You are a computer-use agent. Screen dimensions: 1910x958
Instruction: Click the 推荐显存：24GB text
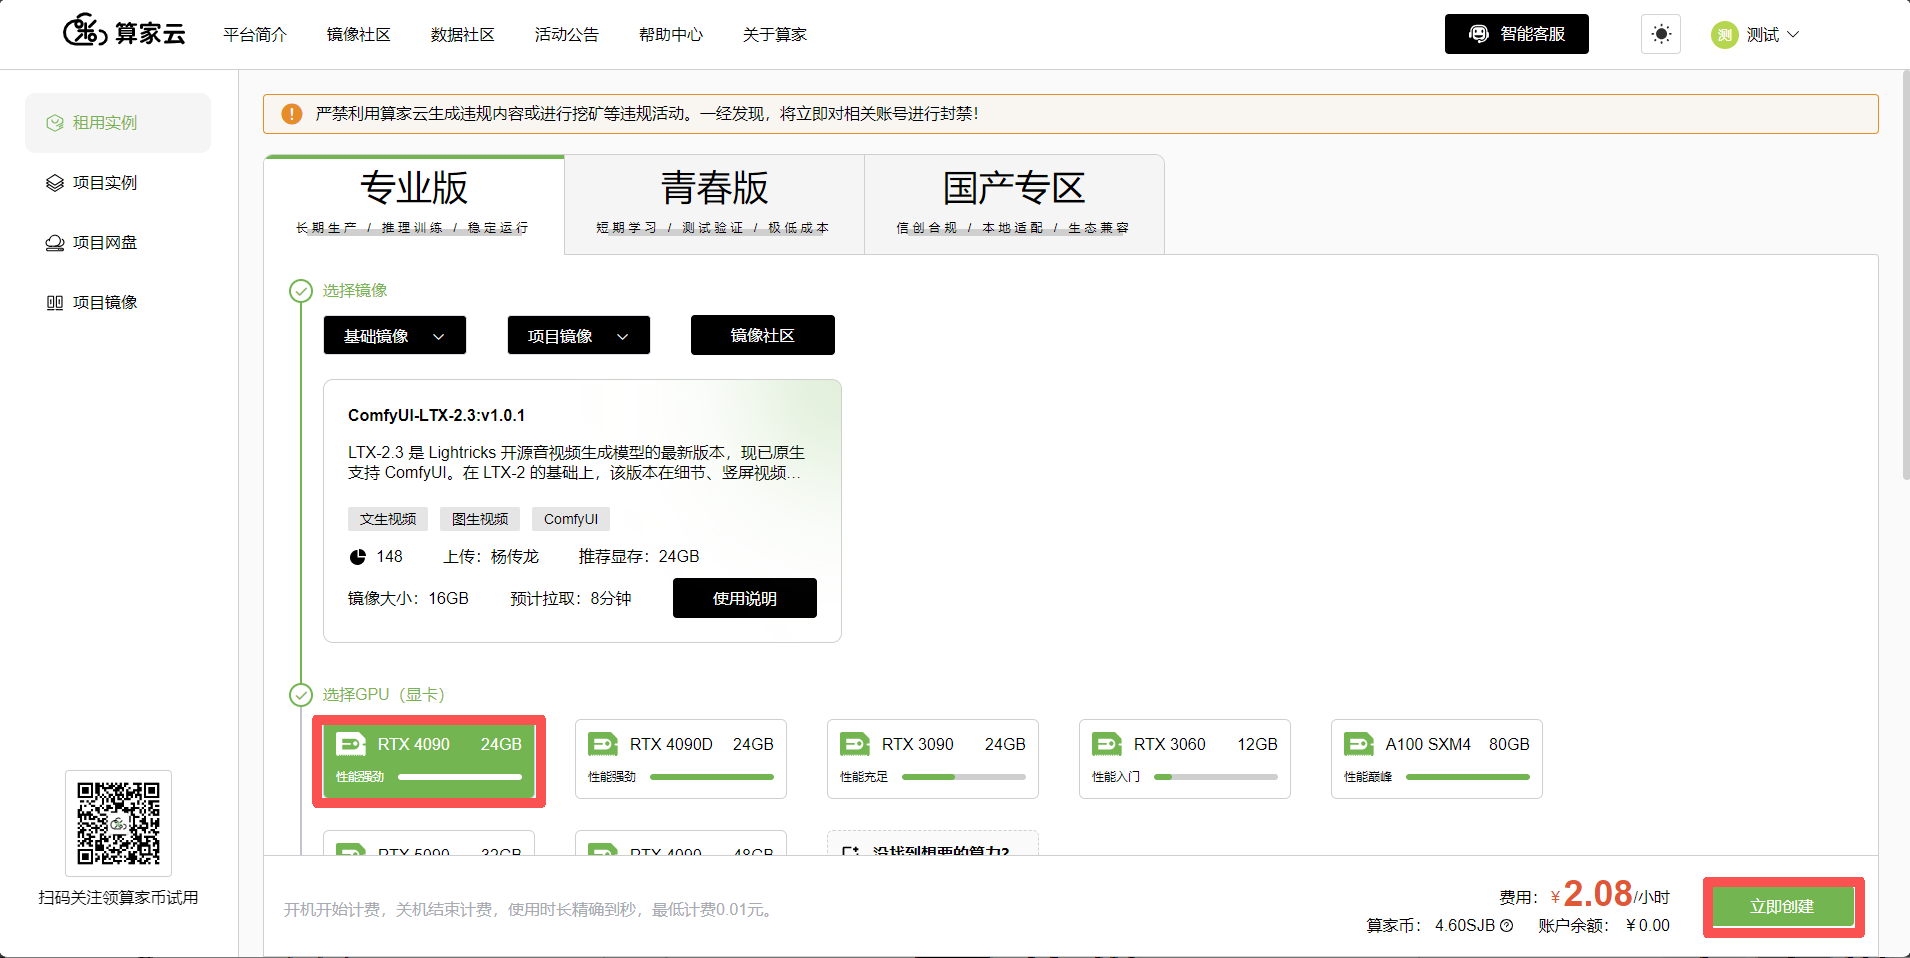click(x=639, y=557)
